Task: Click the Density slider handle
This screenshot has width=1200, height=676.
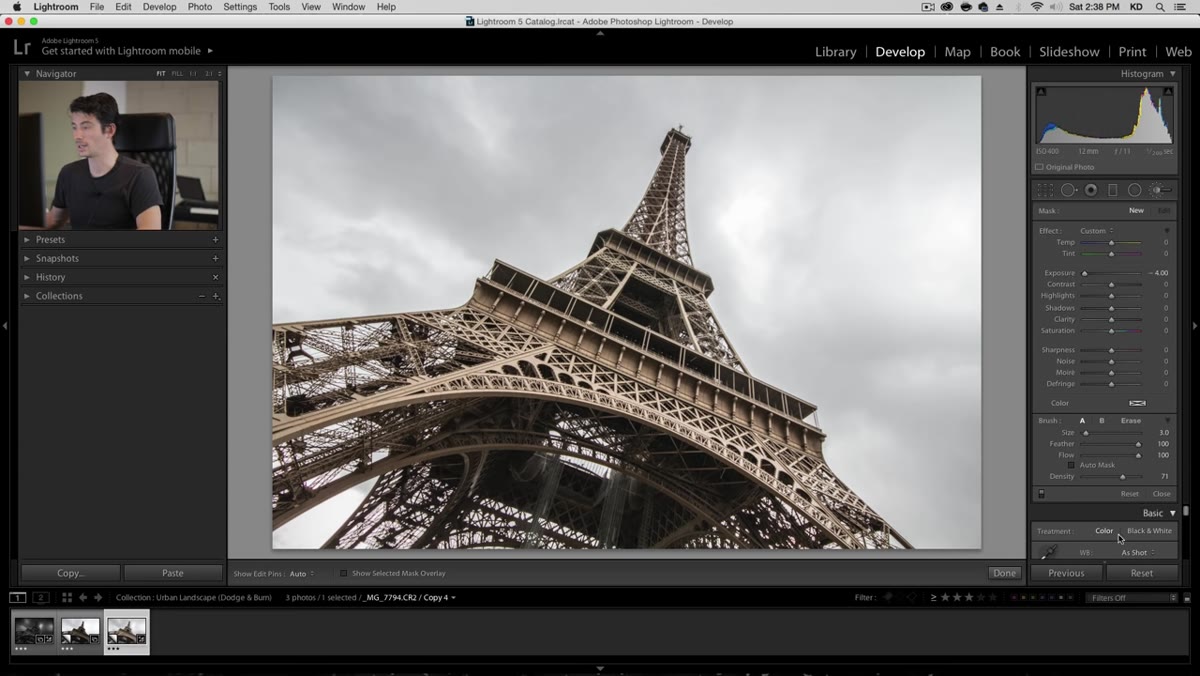Action: [1122, 477]
